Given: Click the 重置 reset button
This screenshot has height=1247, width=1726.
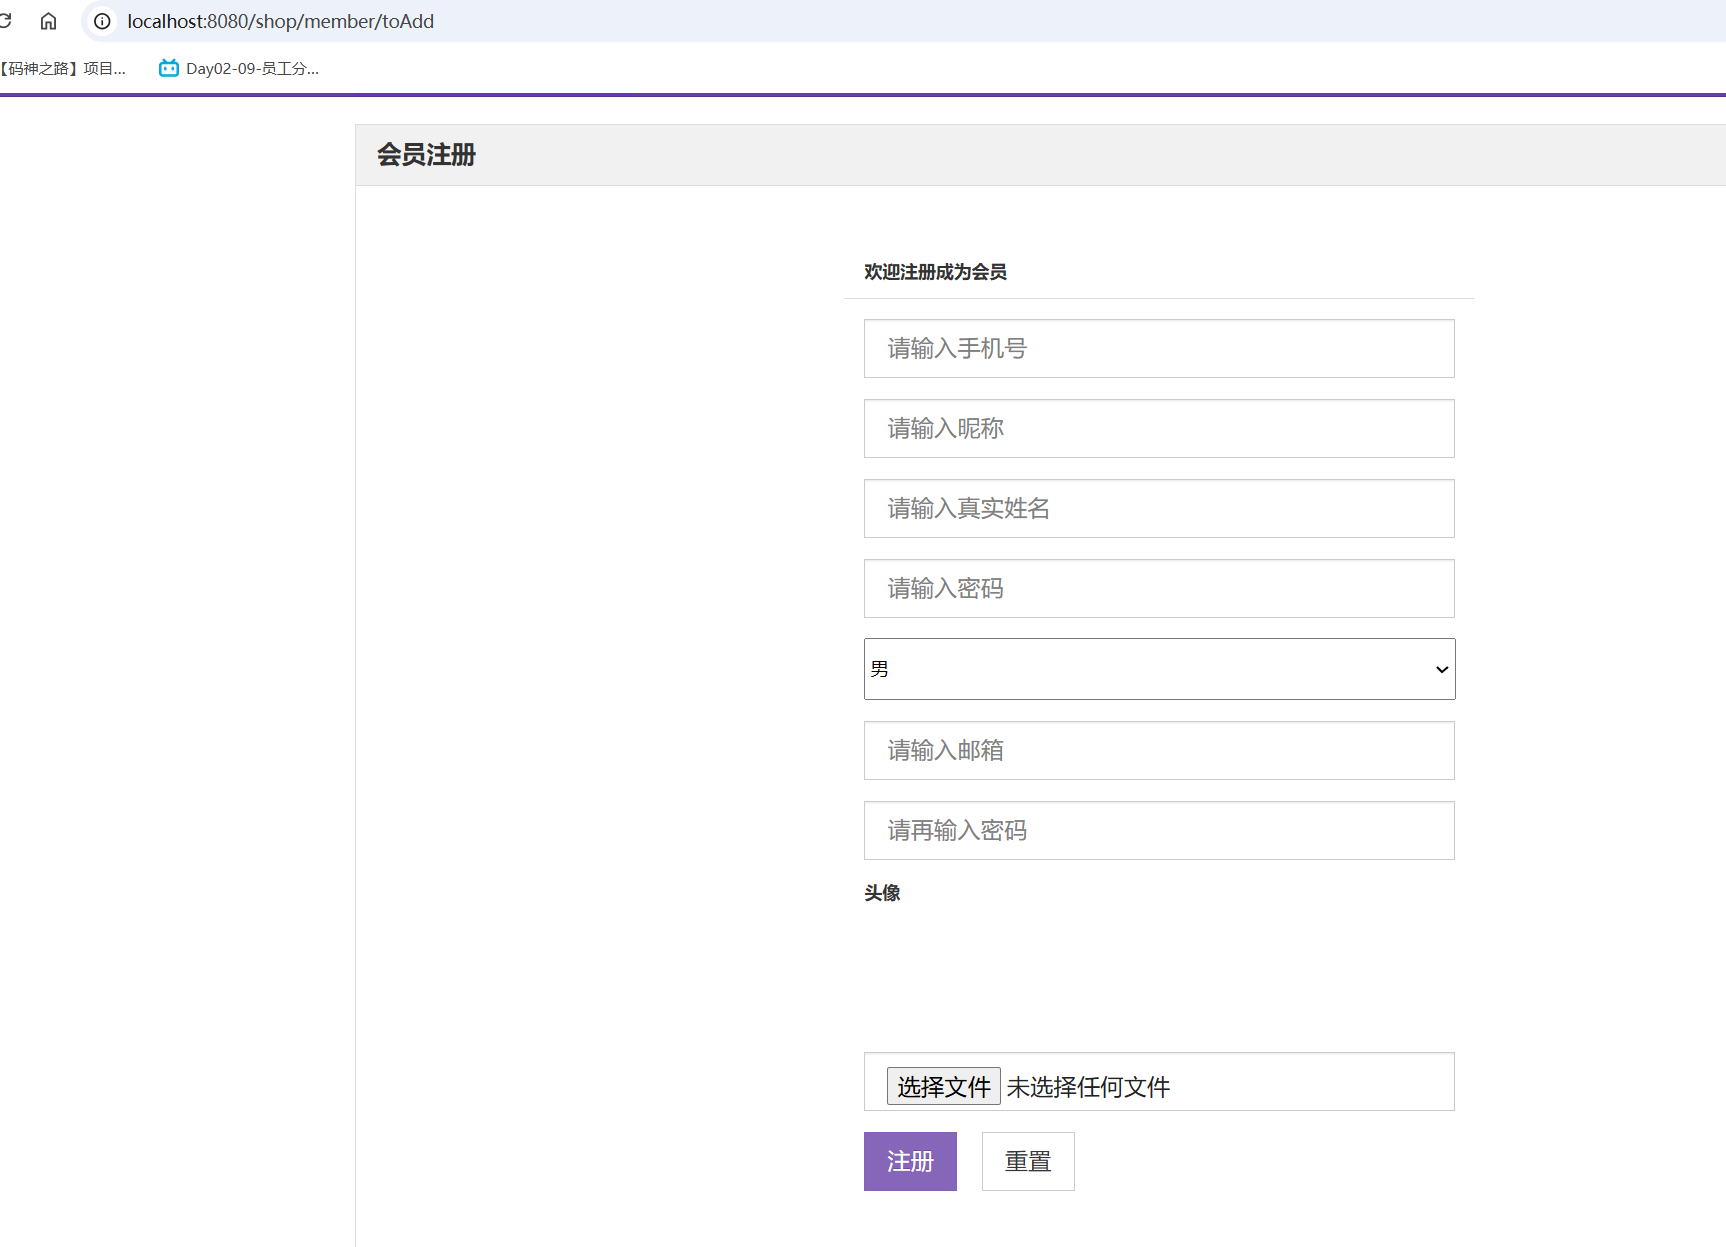Looking at the screenshot, I should click(x=1027, y=1161).
